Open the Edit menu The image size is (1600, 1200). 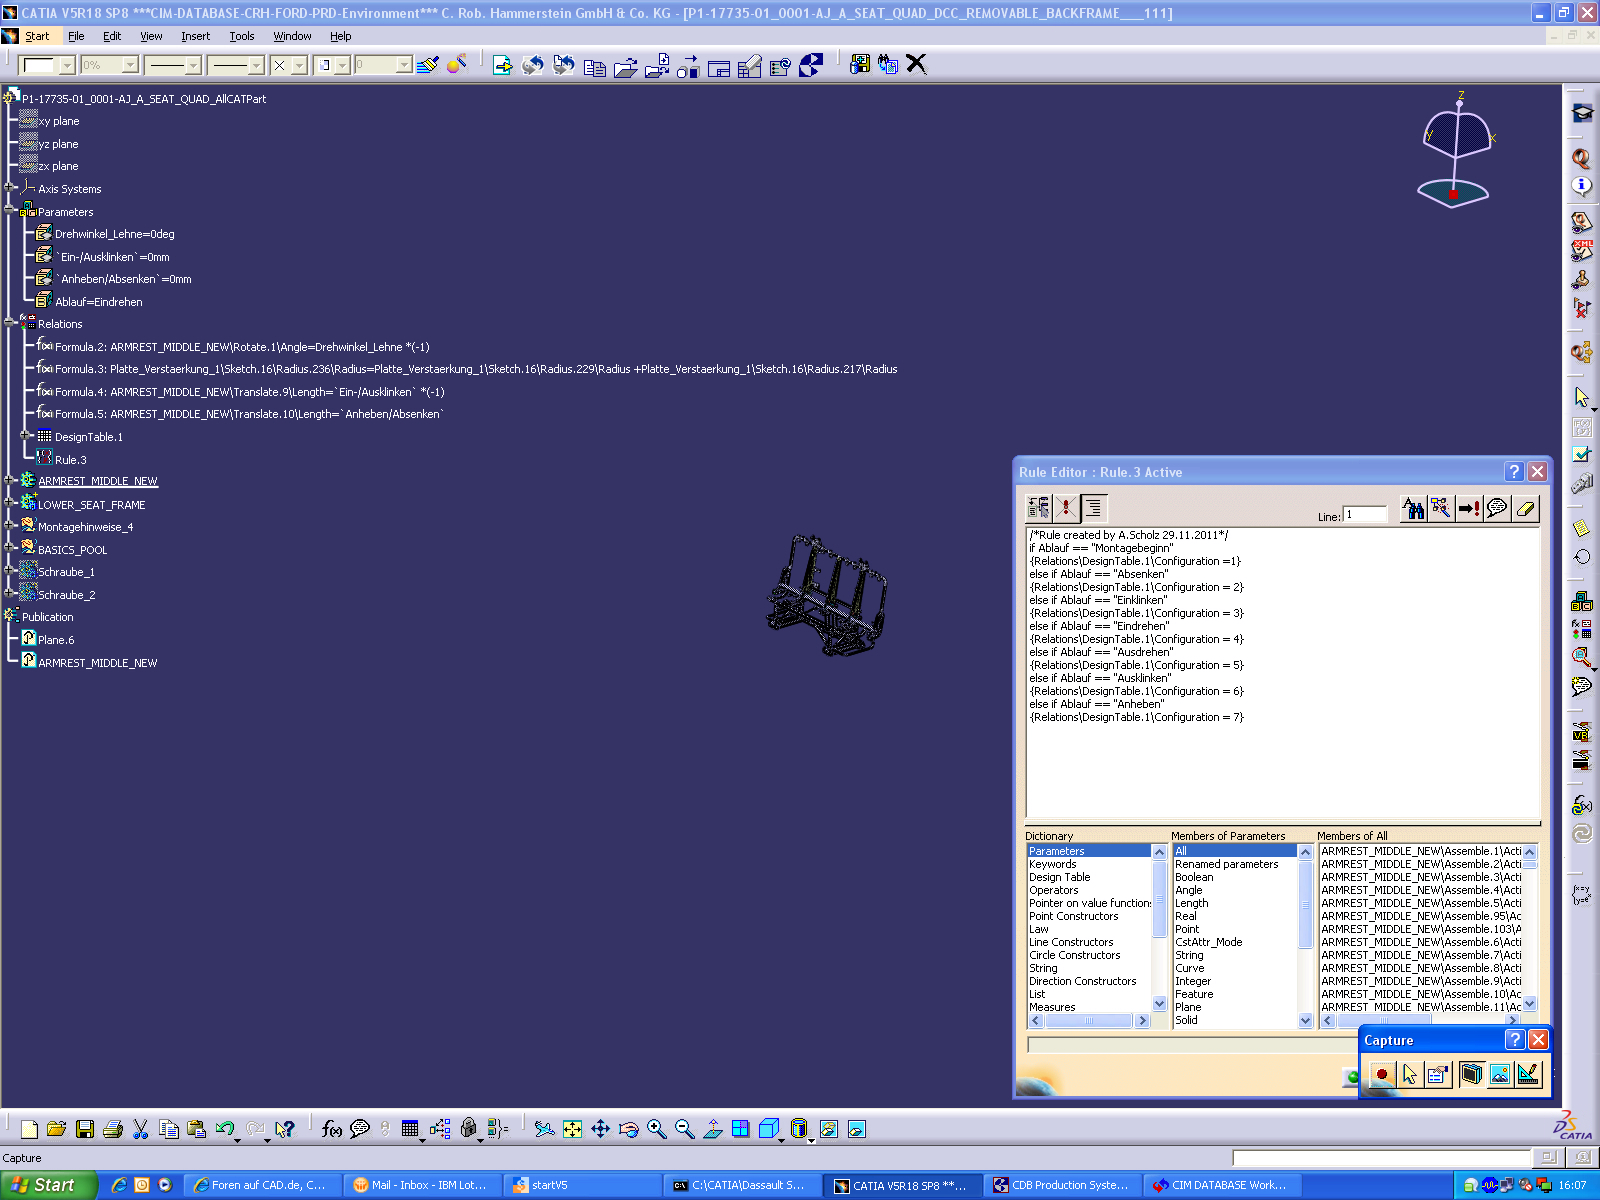tap(112, 36)
